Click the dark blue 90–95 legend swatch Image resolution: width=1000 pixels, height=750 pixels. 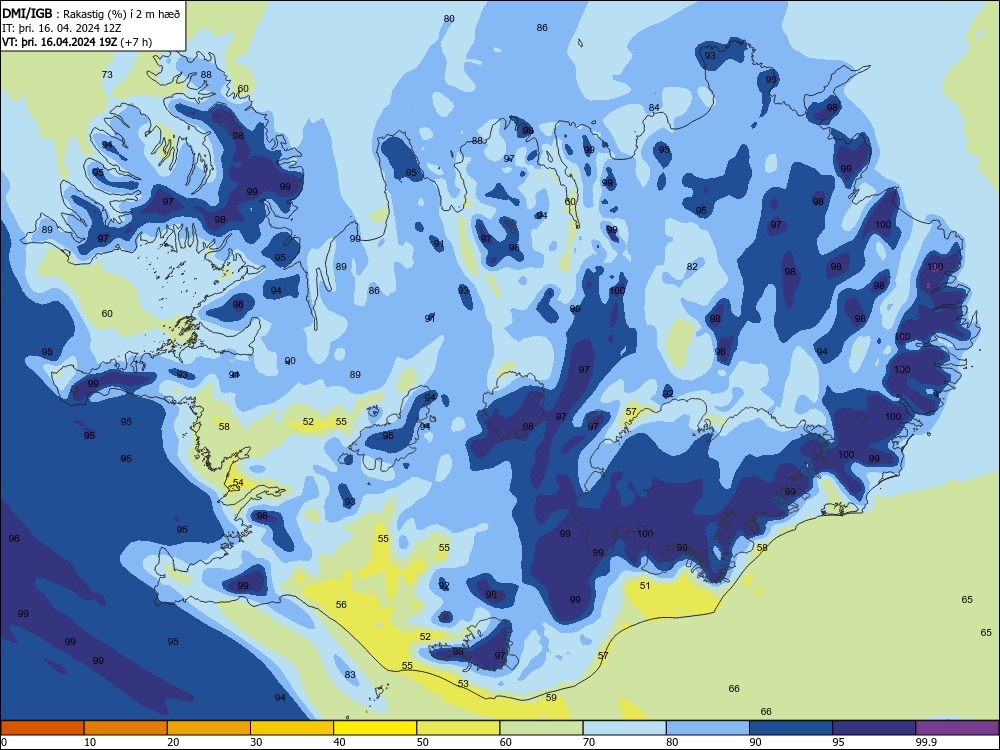tap(791, 728)
